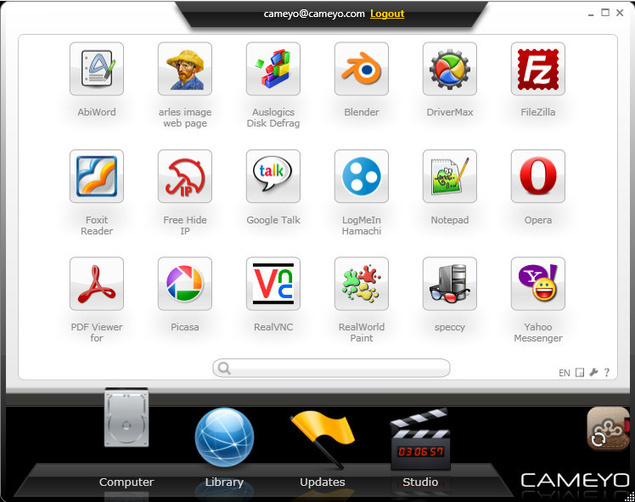The width and height of the screenshot is (635, 502).
Task: Click the Opera browser icon
Action: tap(538, 177)
